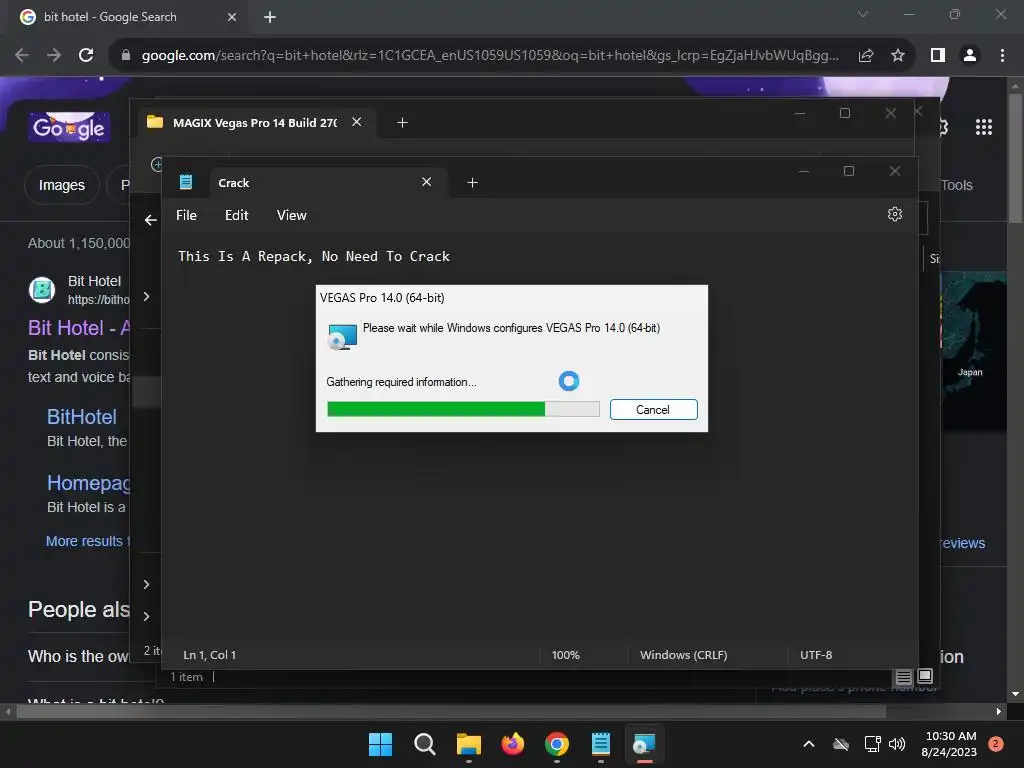Show hidden system tray icons
The width and height of the screenshot is (1024, 768).
click(808, 744)
